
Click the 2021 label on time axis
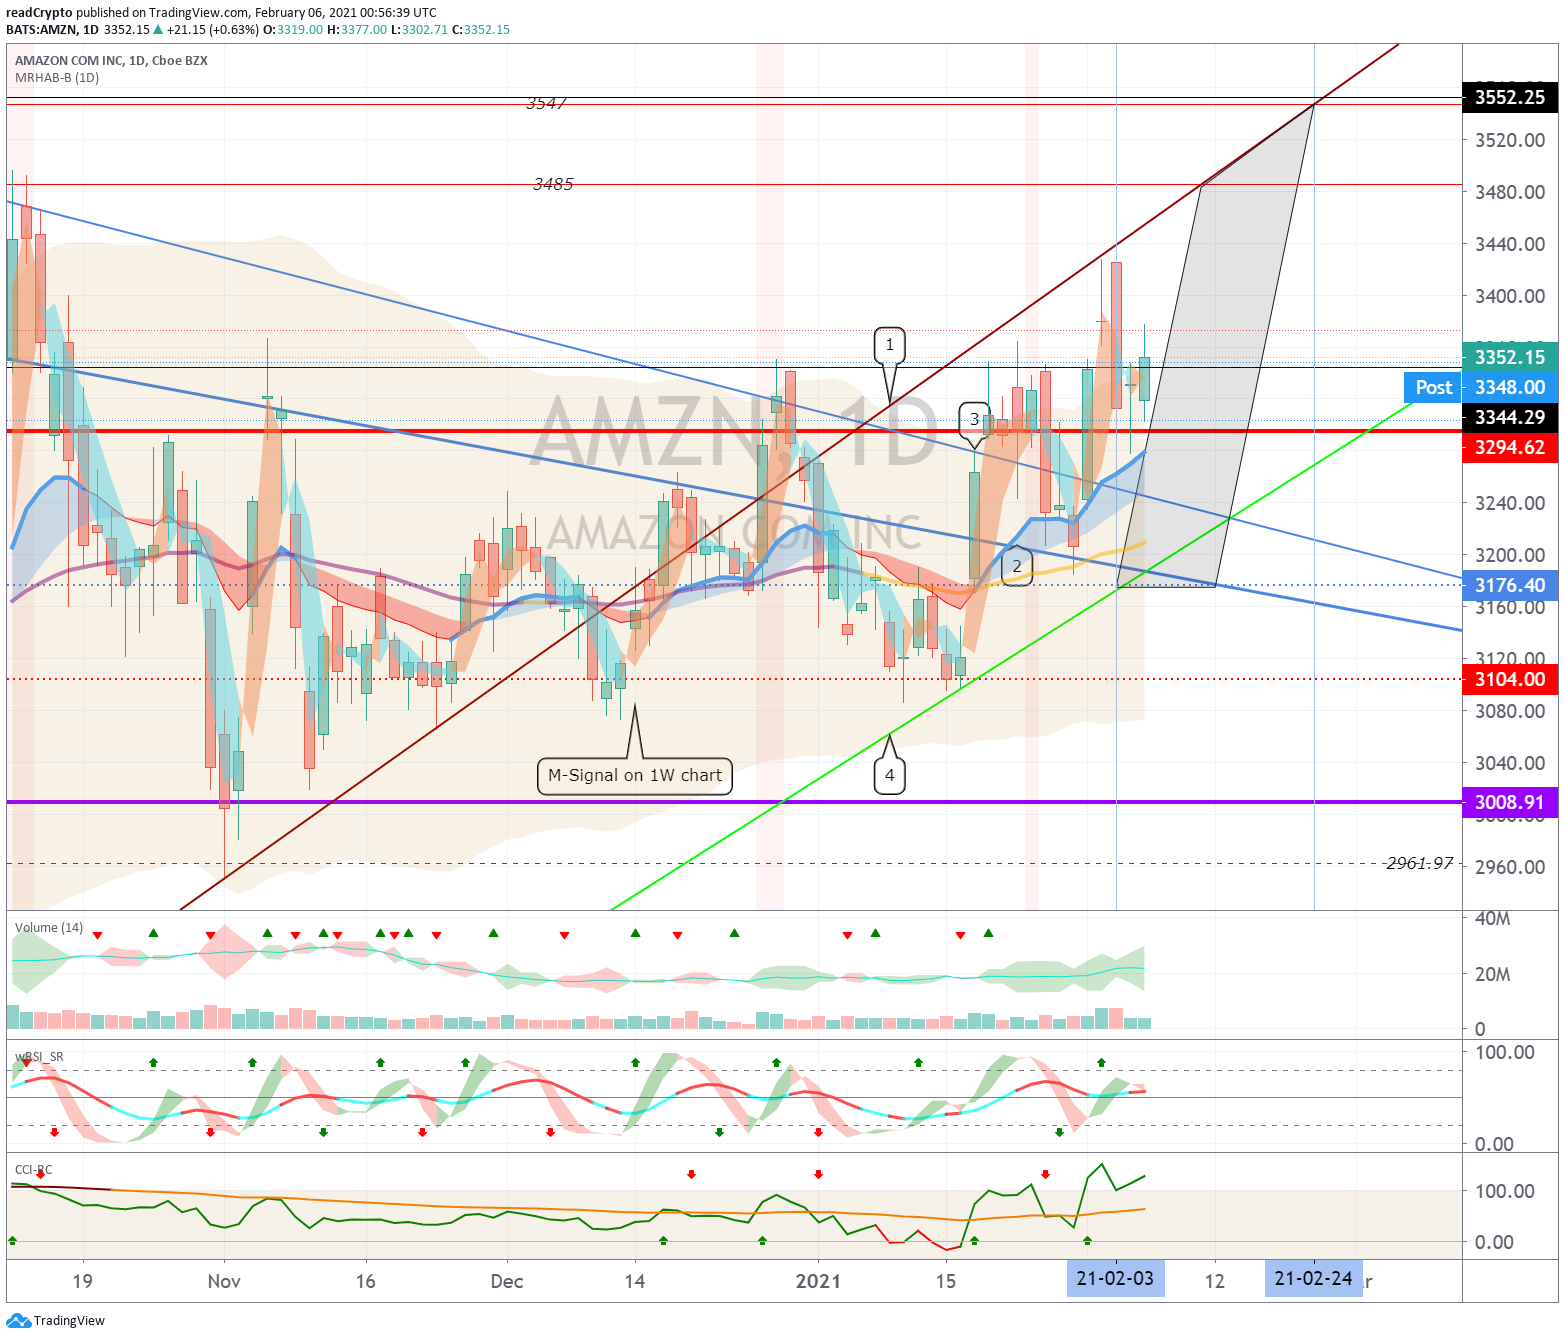tap(818, 1281)
